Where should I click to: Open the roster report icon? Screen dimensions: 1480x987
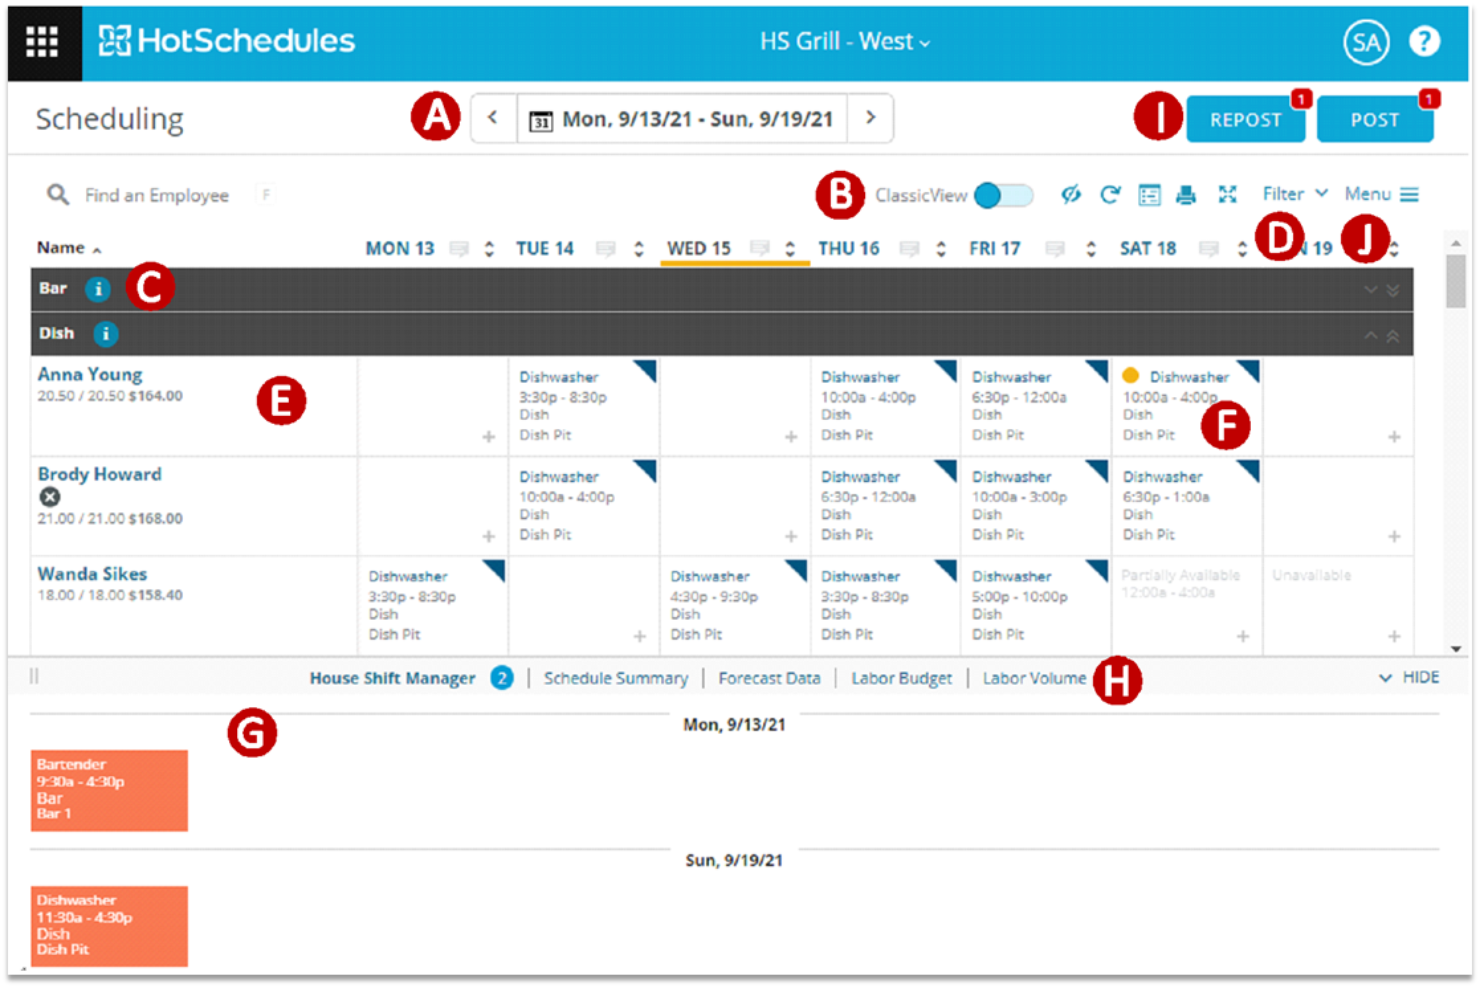pyautogui.click(x=1150, y=195)
